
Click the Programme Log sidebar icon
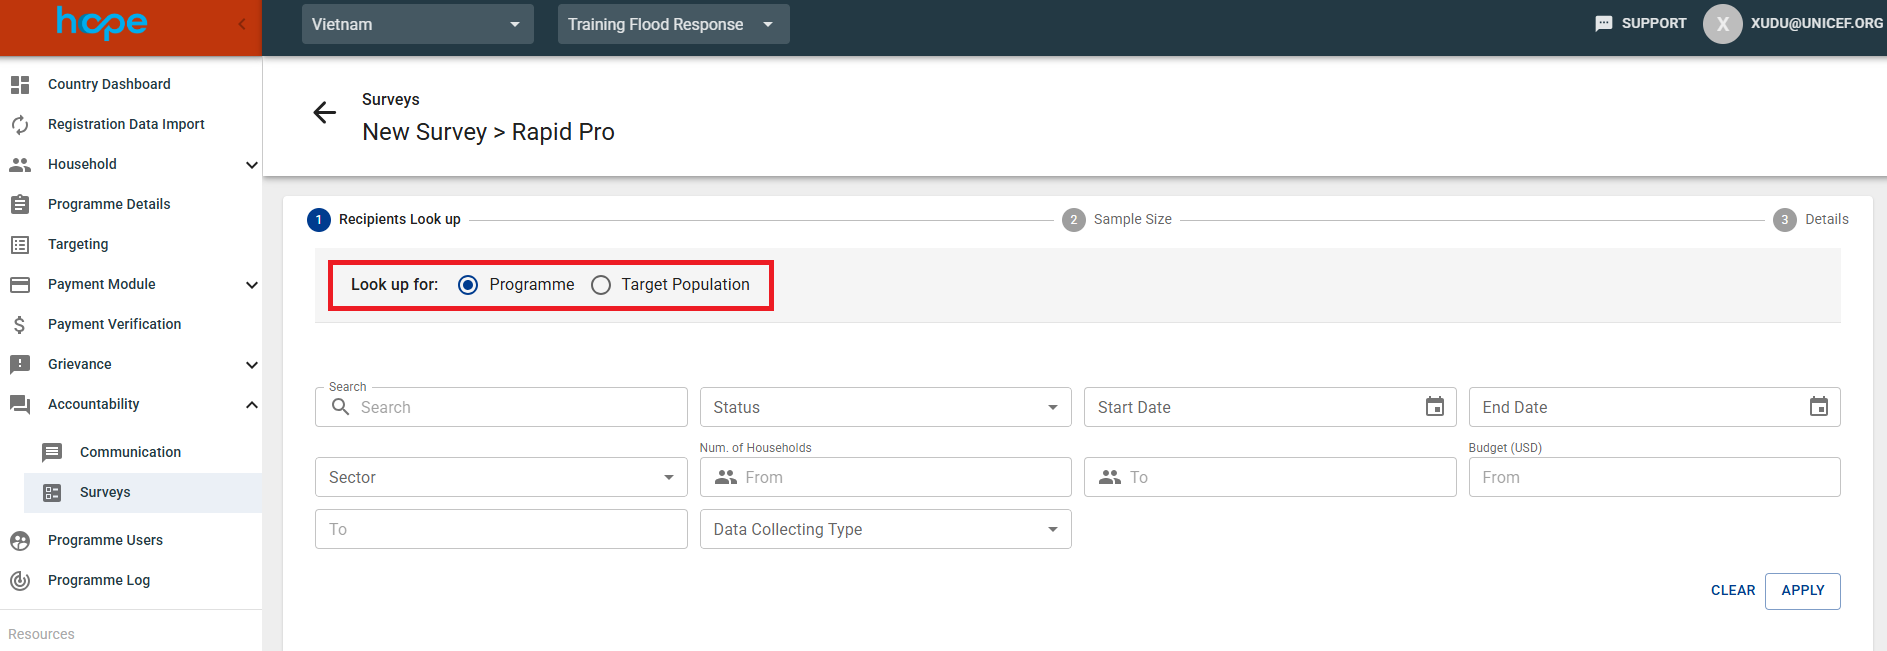tap(20, 581)
